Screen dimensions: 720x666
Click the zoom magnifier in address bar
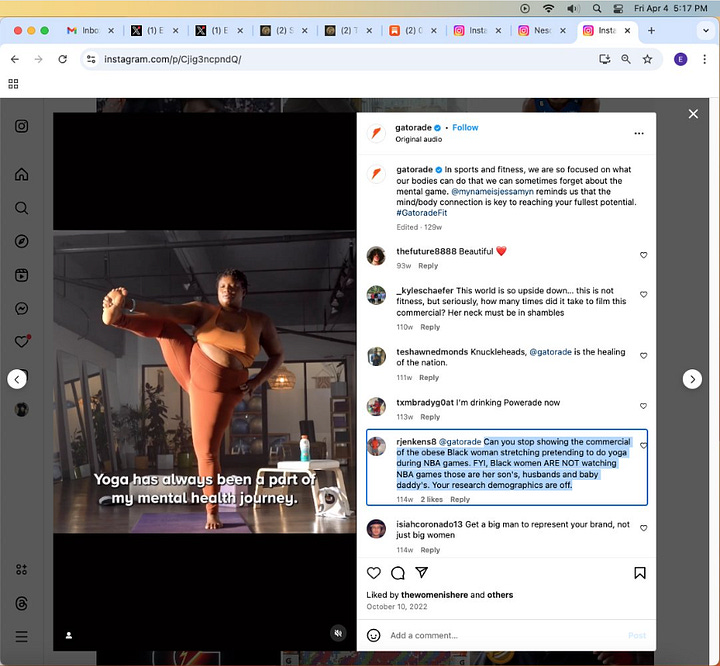(x=626, y=59)
